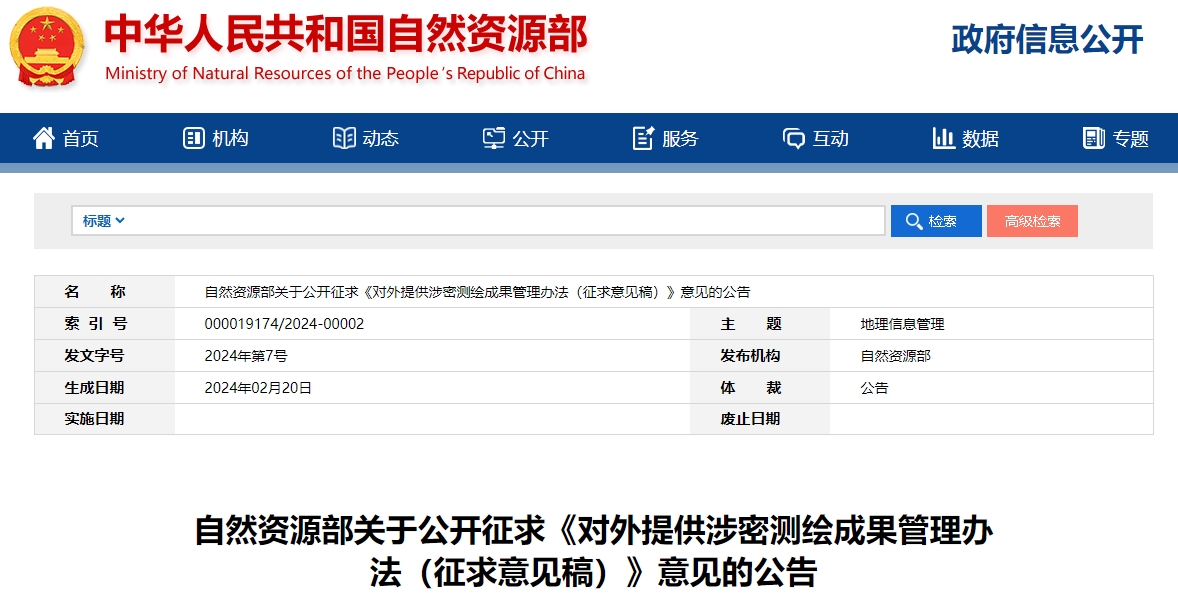This screenshot has height=596, width=1178.
Task: Open the 动态 navigation item
Action: point(366,138)
